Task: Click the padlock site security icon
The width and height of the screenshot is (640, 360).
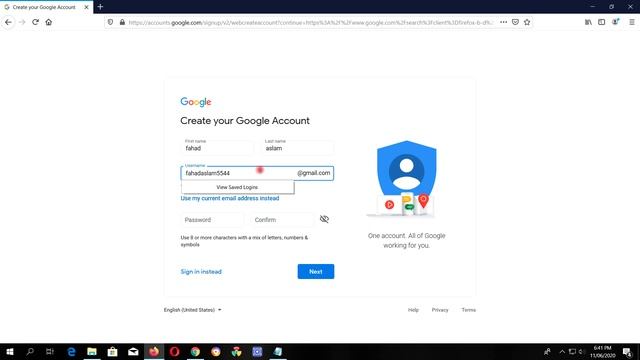Action: pyautogui.click(x=122, y=22)
